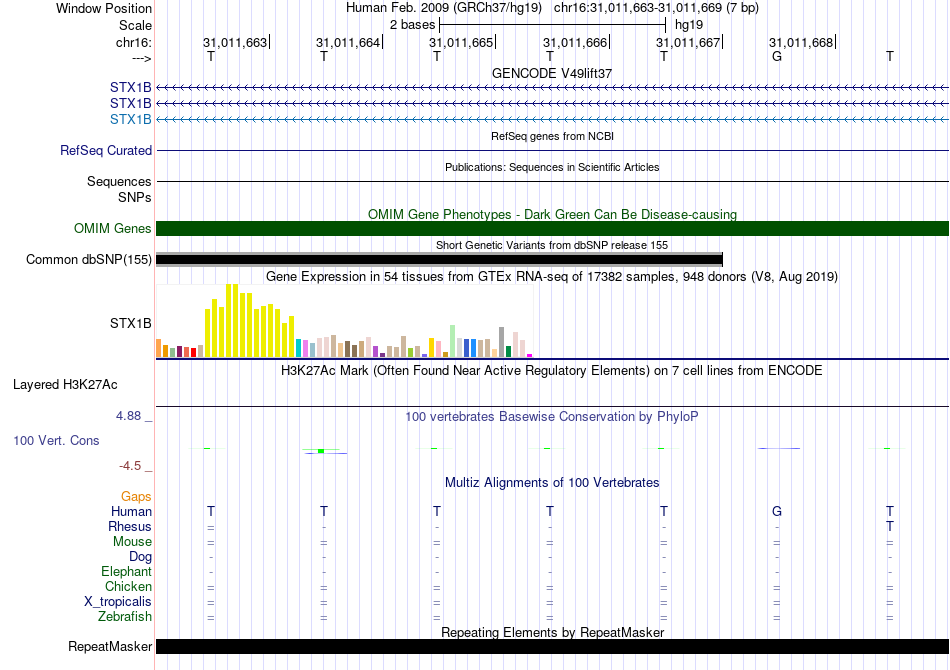This screenshot has height=670, width=950.
Task: Click the RepeatMasker black repeat bar
Action: [552, 646]
